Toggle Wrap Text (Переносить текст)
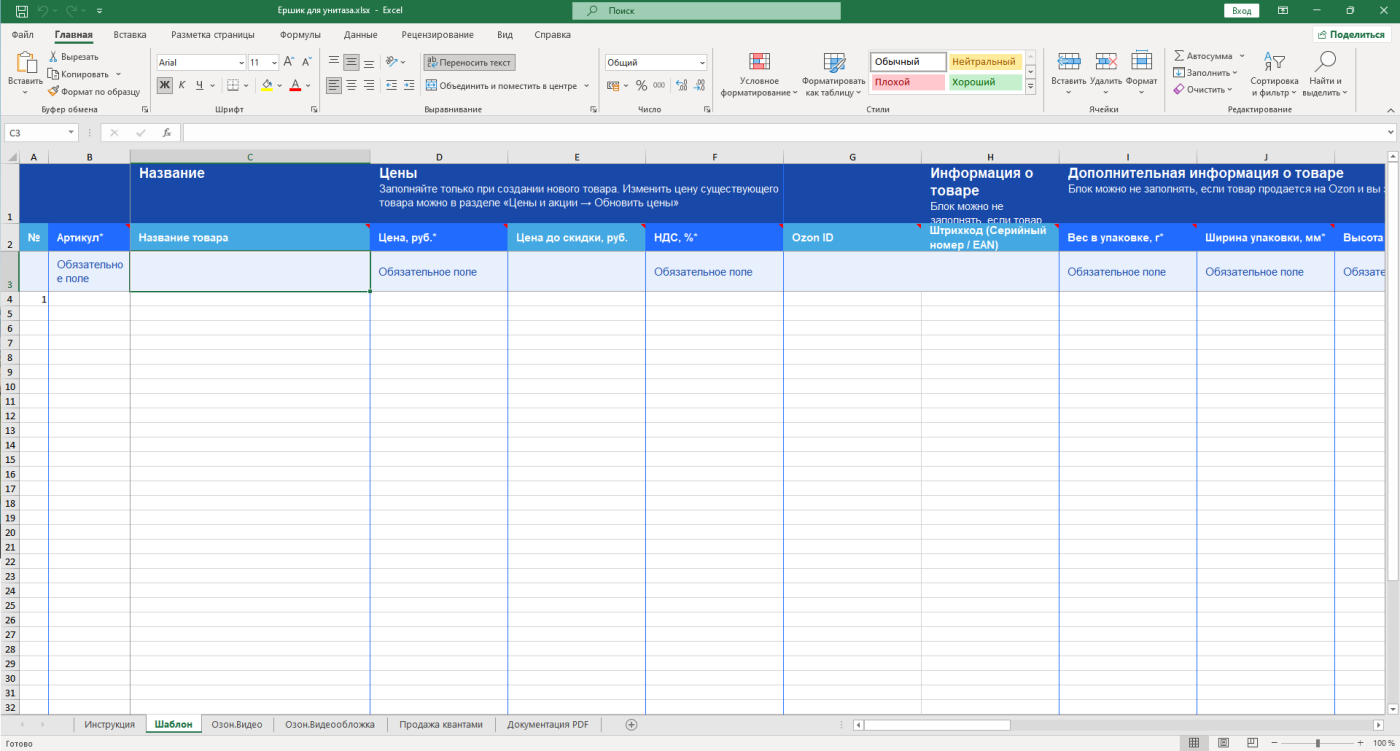 click(x=469, y=62)
